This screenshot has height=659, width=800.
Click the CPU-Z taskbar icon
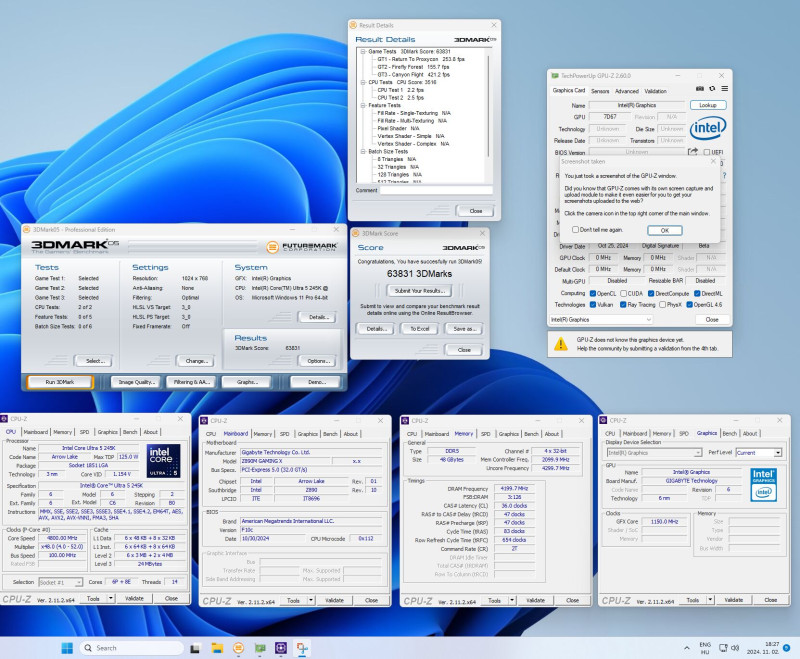281,648
